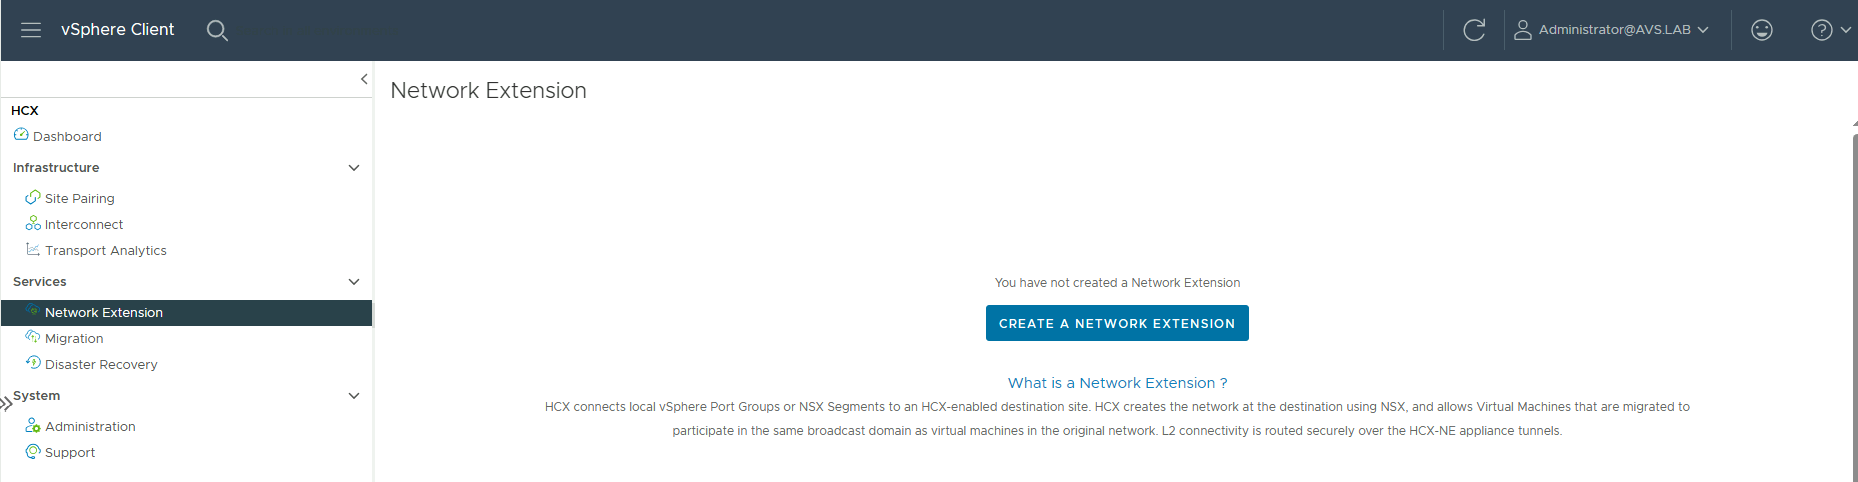
Task: Open Disaster Recovery page
Action: click(101, 365)
